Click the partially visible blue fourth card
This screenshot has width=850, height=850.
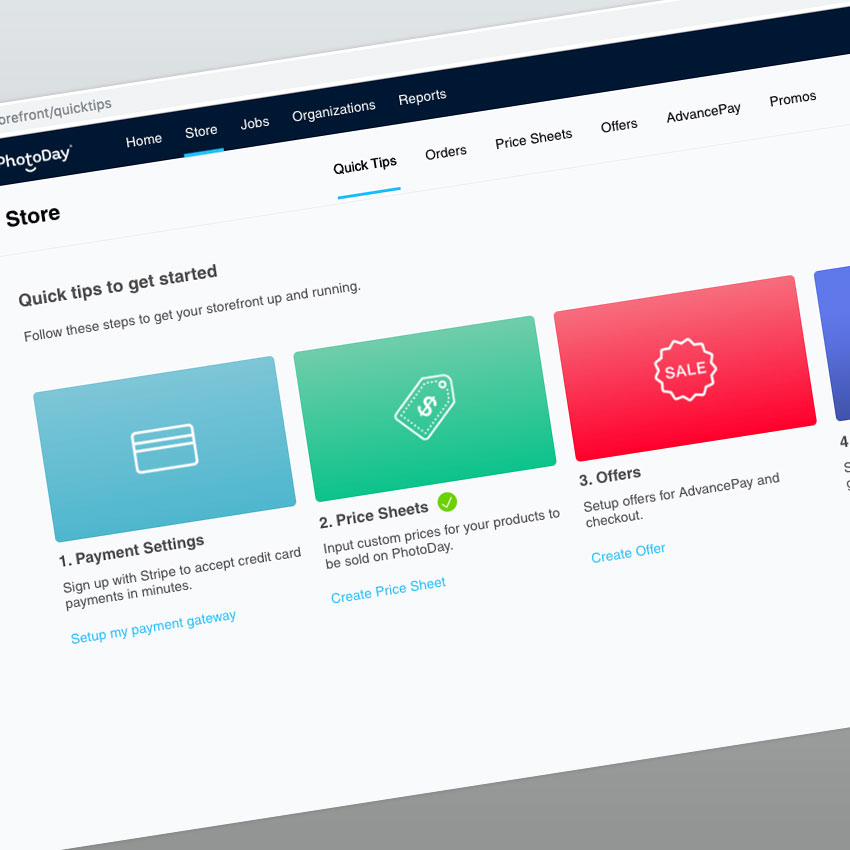coord(834,345)
